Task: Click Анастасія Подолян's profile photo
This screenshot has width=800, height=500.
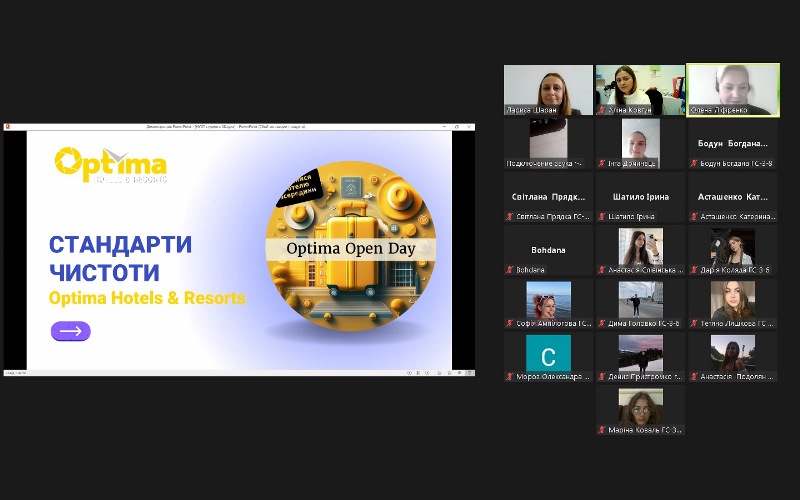Action: point(733,353)
